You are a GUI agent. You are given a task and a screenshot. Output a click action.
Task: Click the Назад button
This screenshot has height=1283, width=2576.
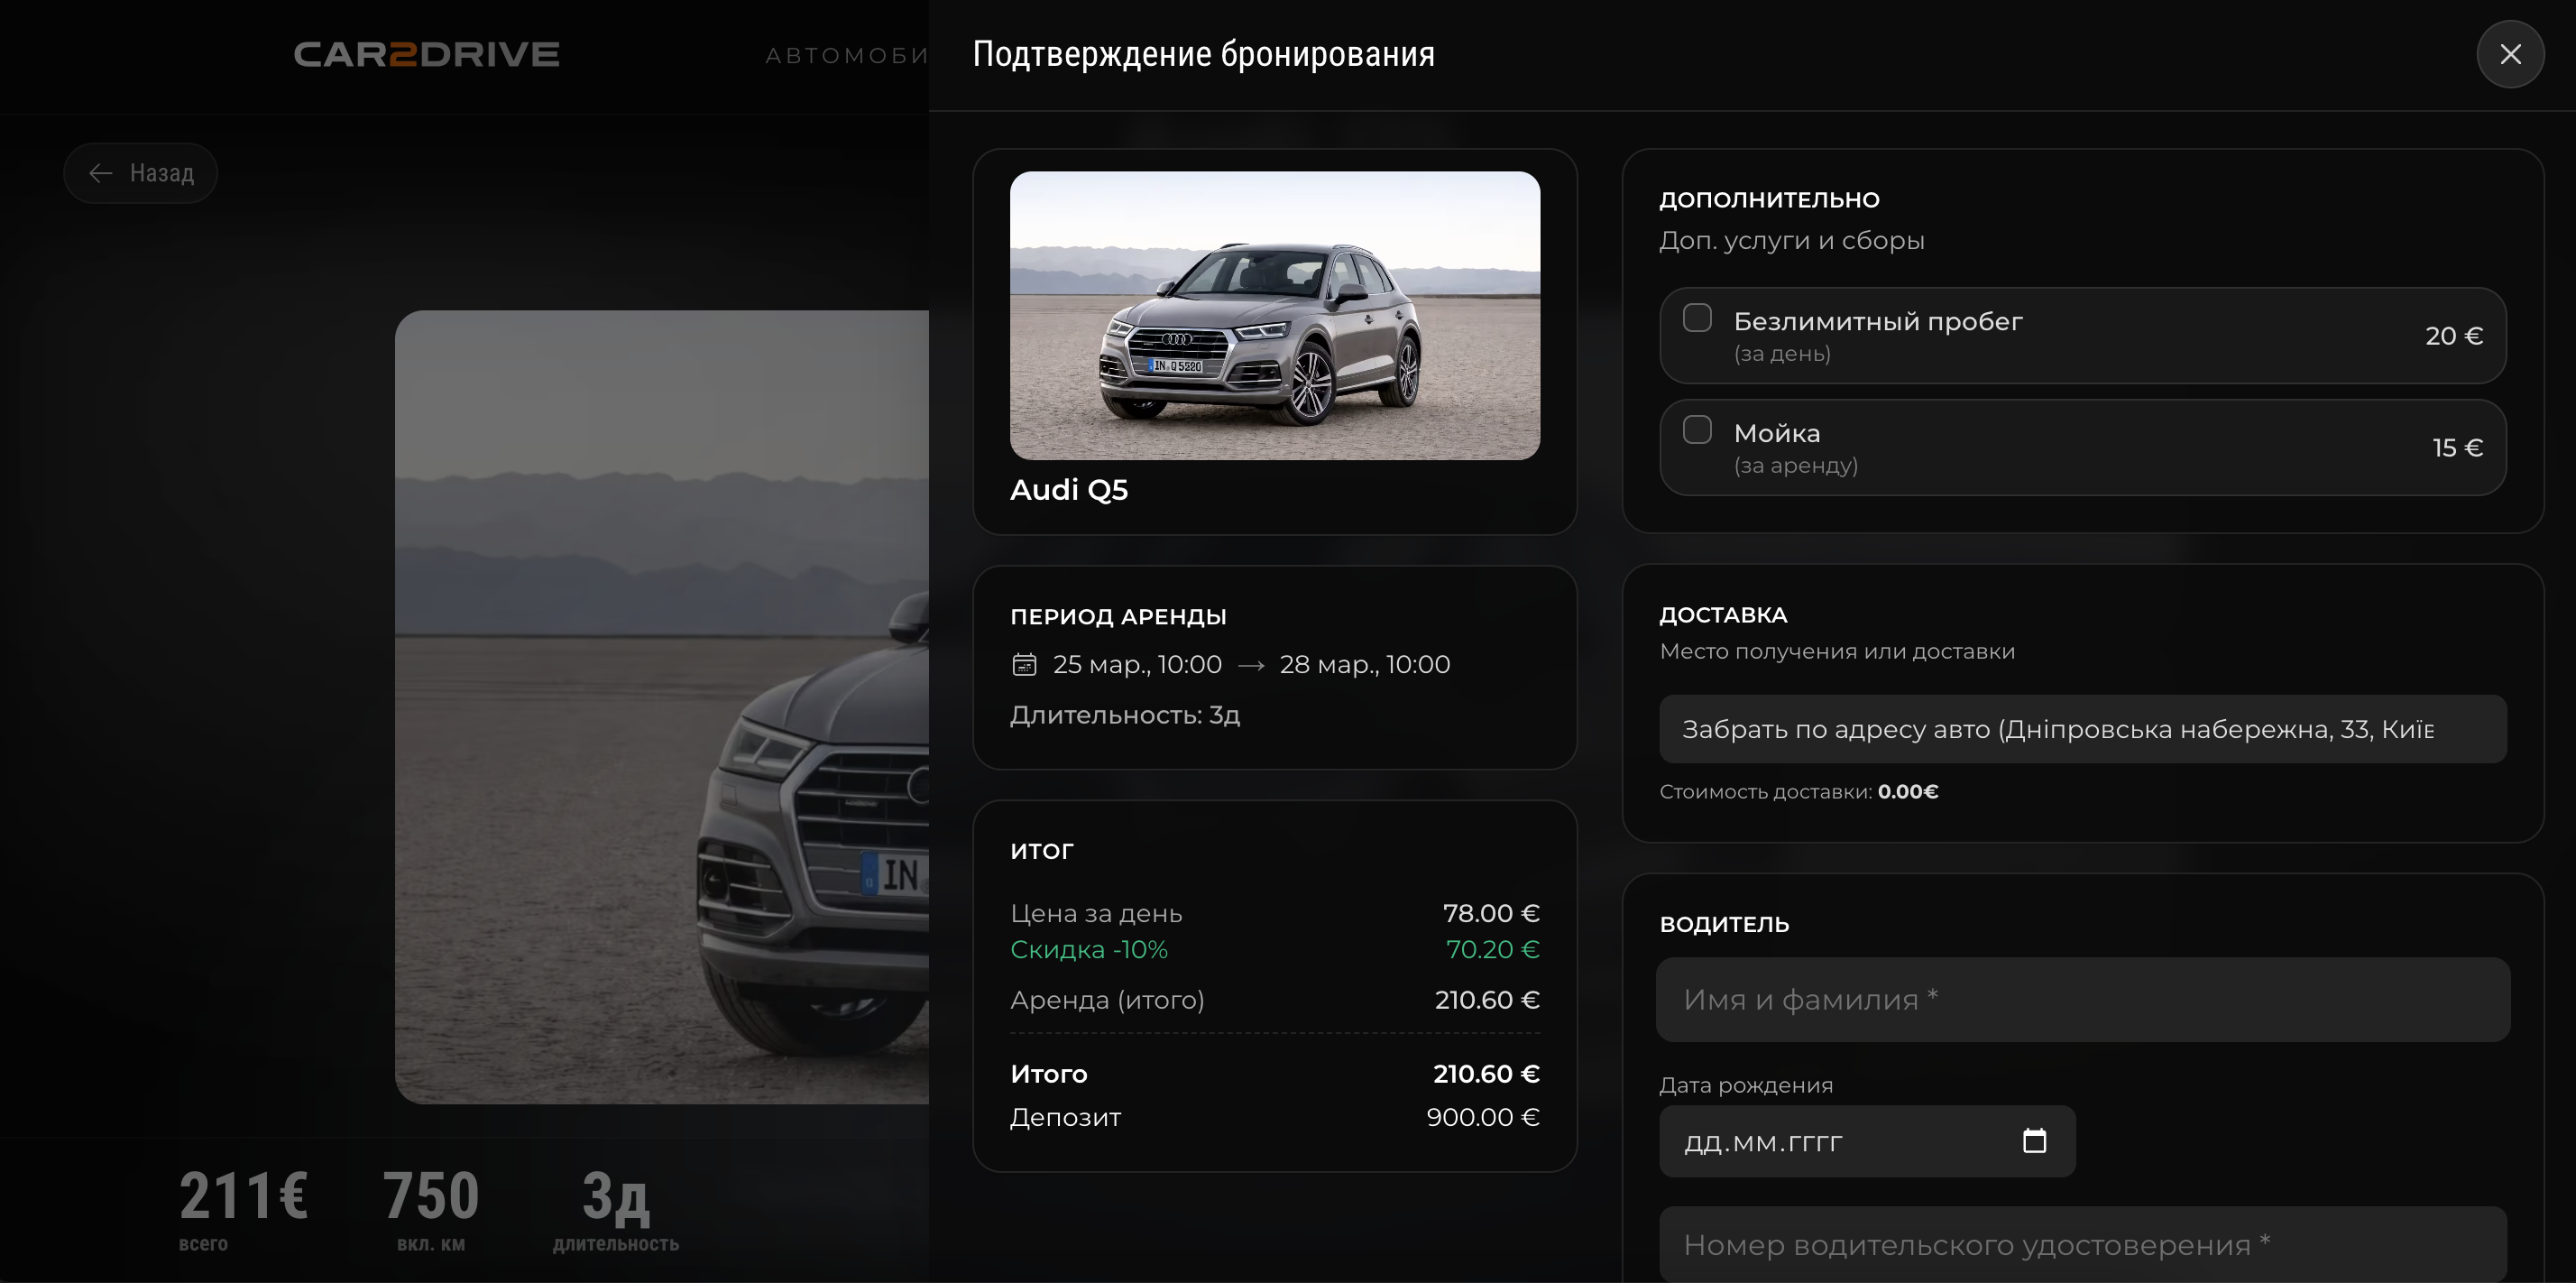[x=140, y=173]
